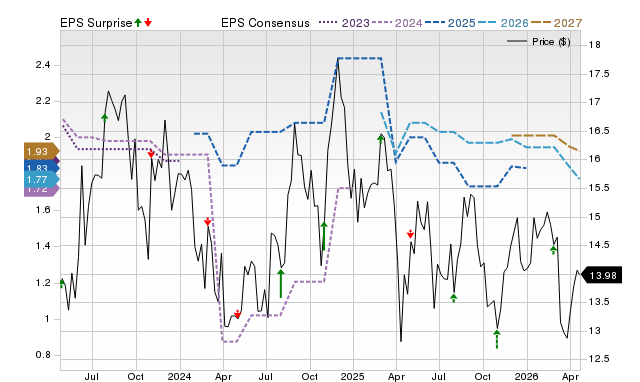Click the 1.4 label on the EPS axis
Image resolution: width=640 pixels, height=382 pixels.
(x=43, y=246)
